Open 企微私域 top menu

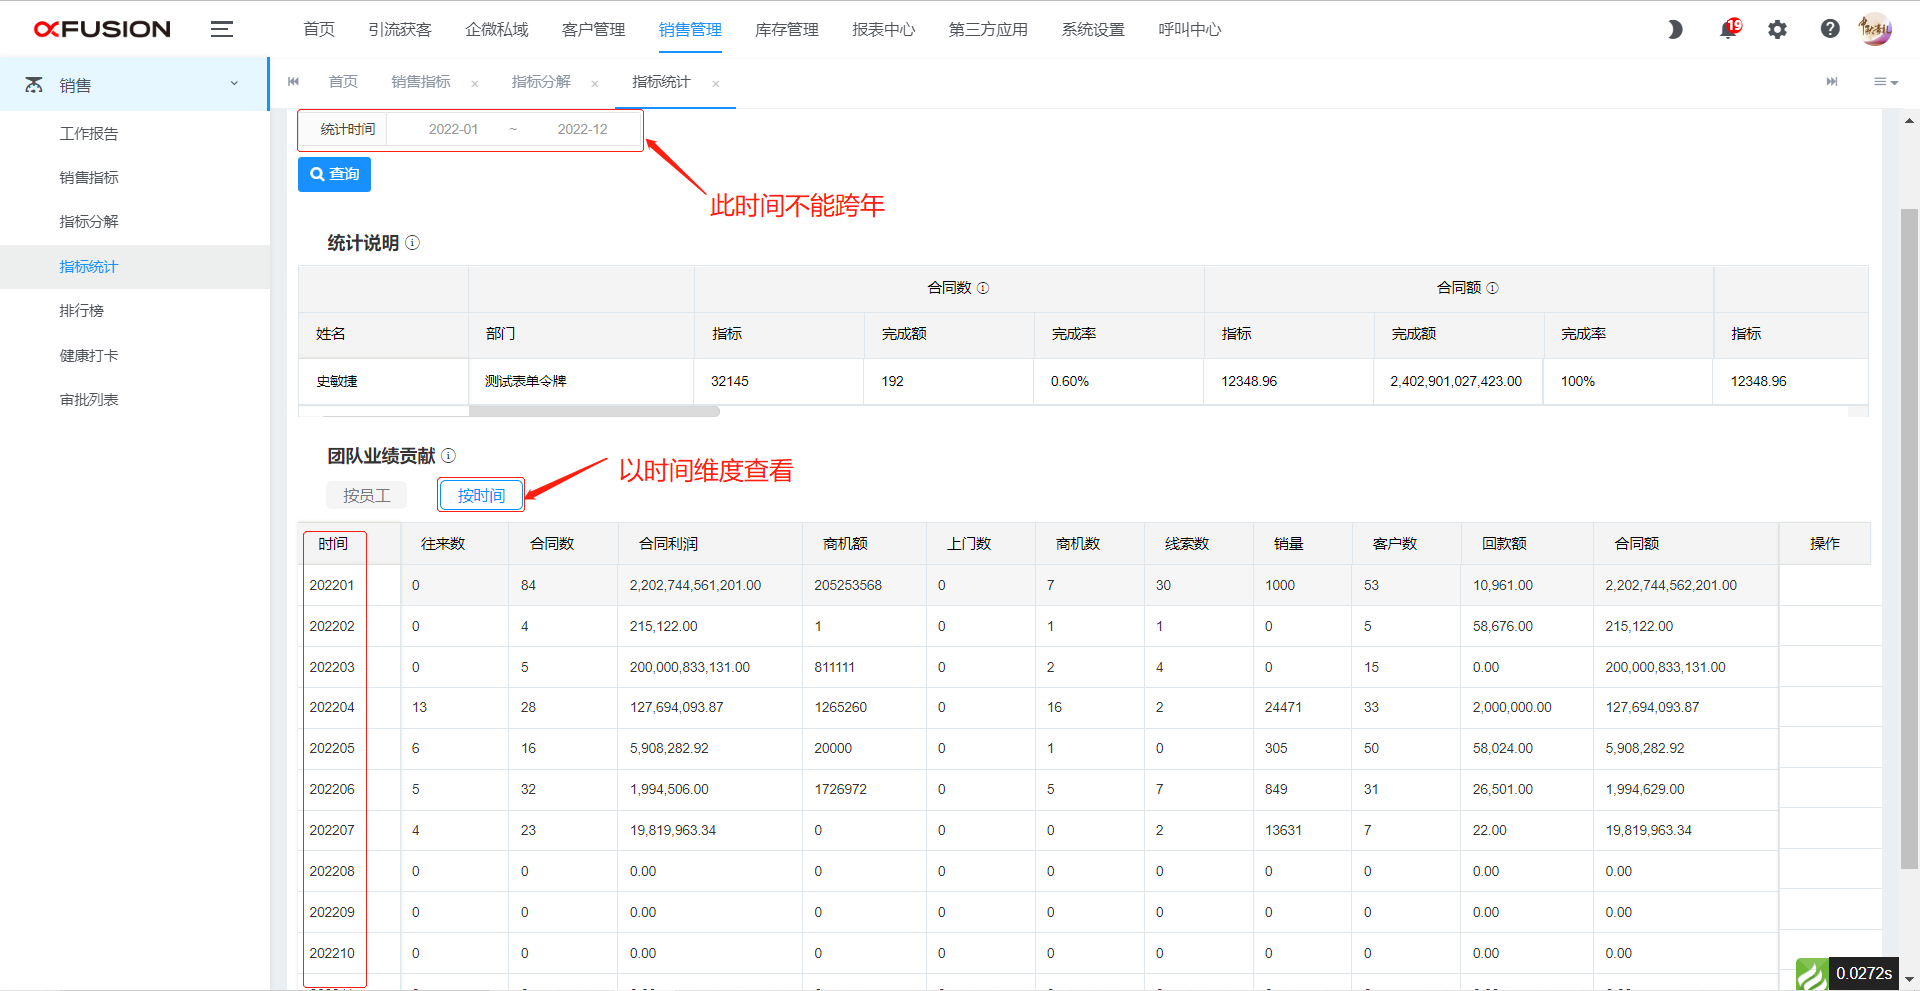pos(497,30)
